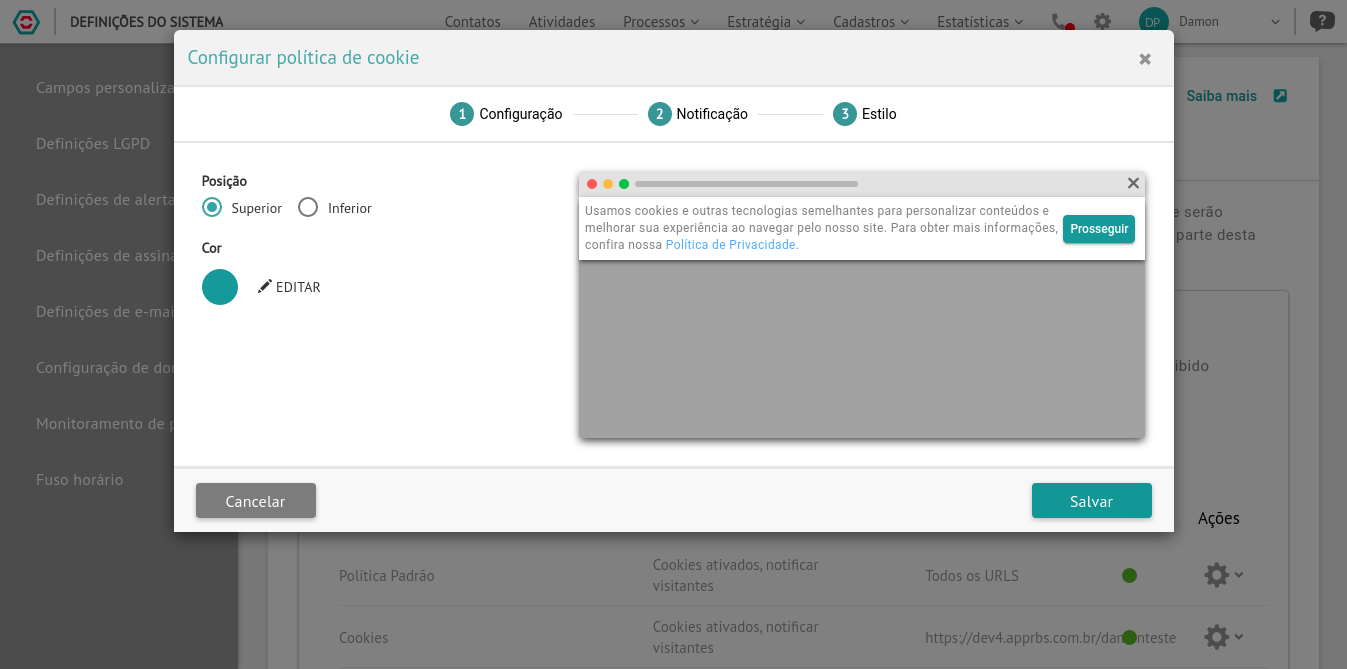The height and width of the screenshot is (669, 1347).
Task: Expand chevron next to Política Padrão gear
Action: [1239, 575]
